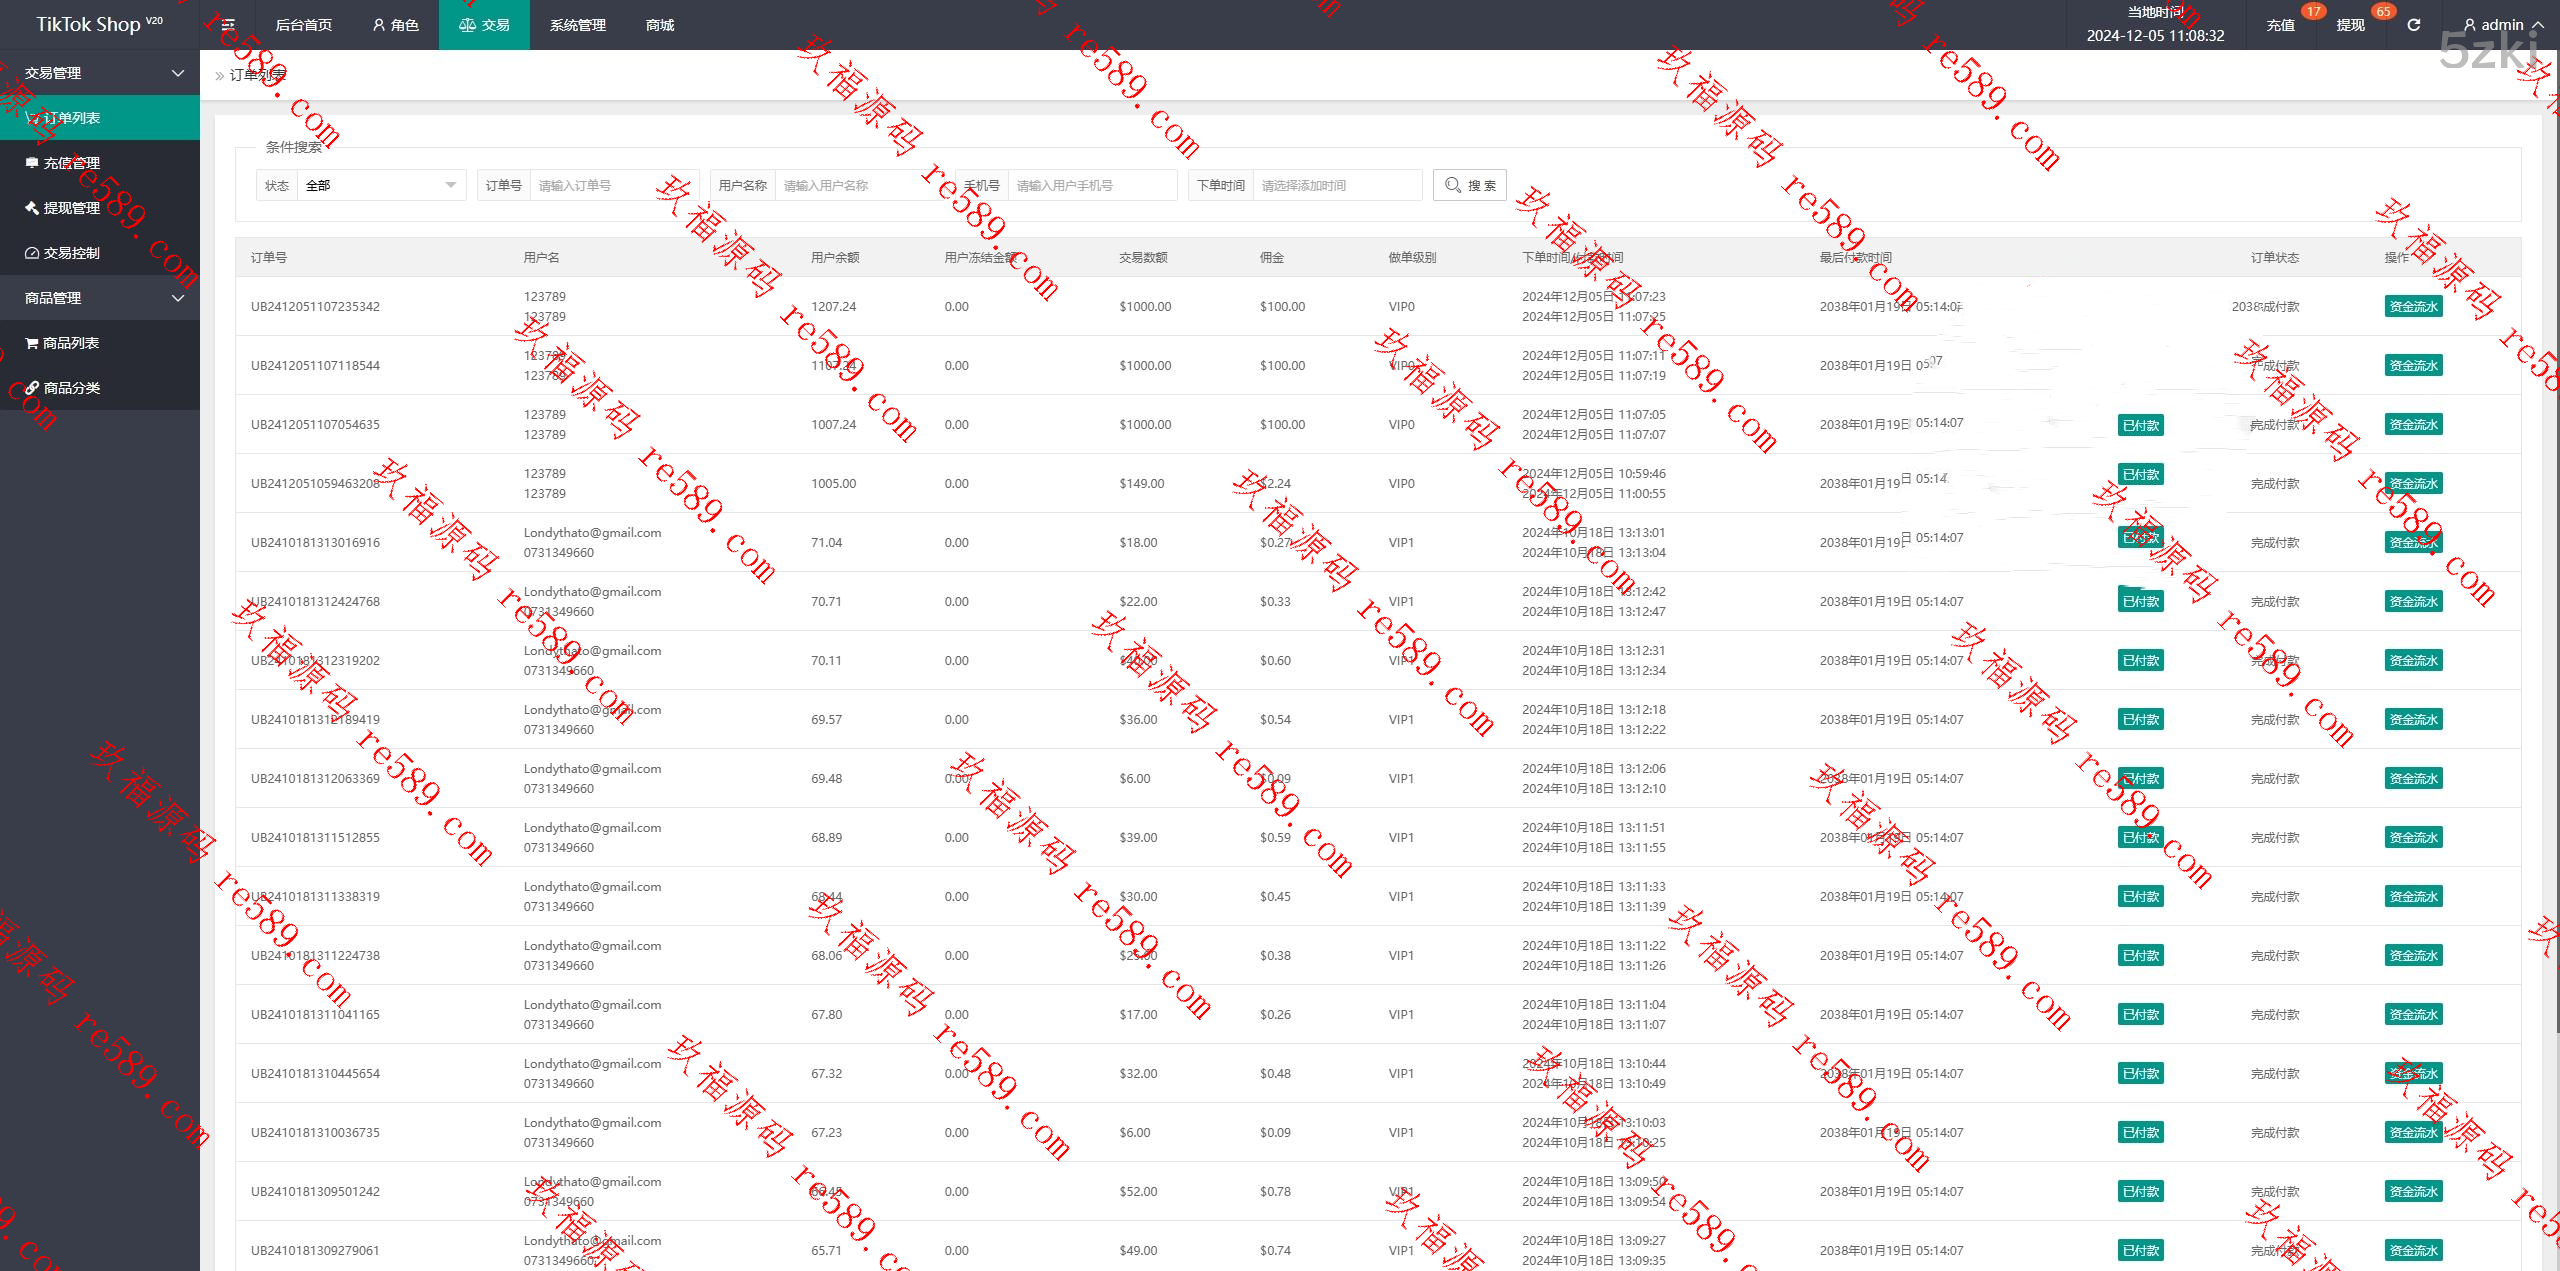
Task: Click the 充值 notification badge item
Action: point(2281,25)
